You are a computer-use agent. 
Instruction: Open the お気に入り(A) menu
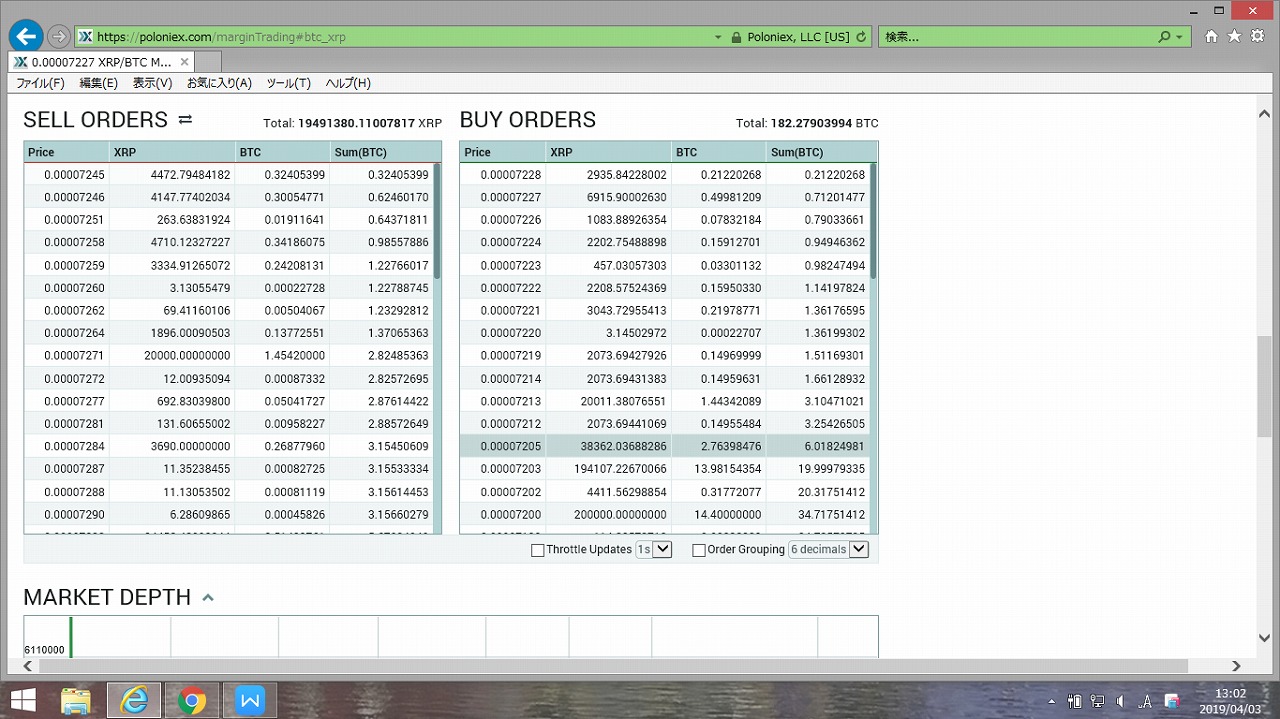[219, 83]
